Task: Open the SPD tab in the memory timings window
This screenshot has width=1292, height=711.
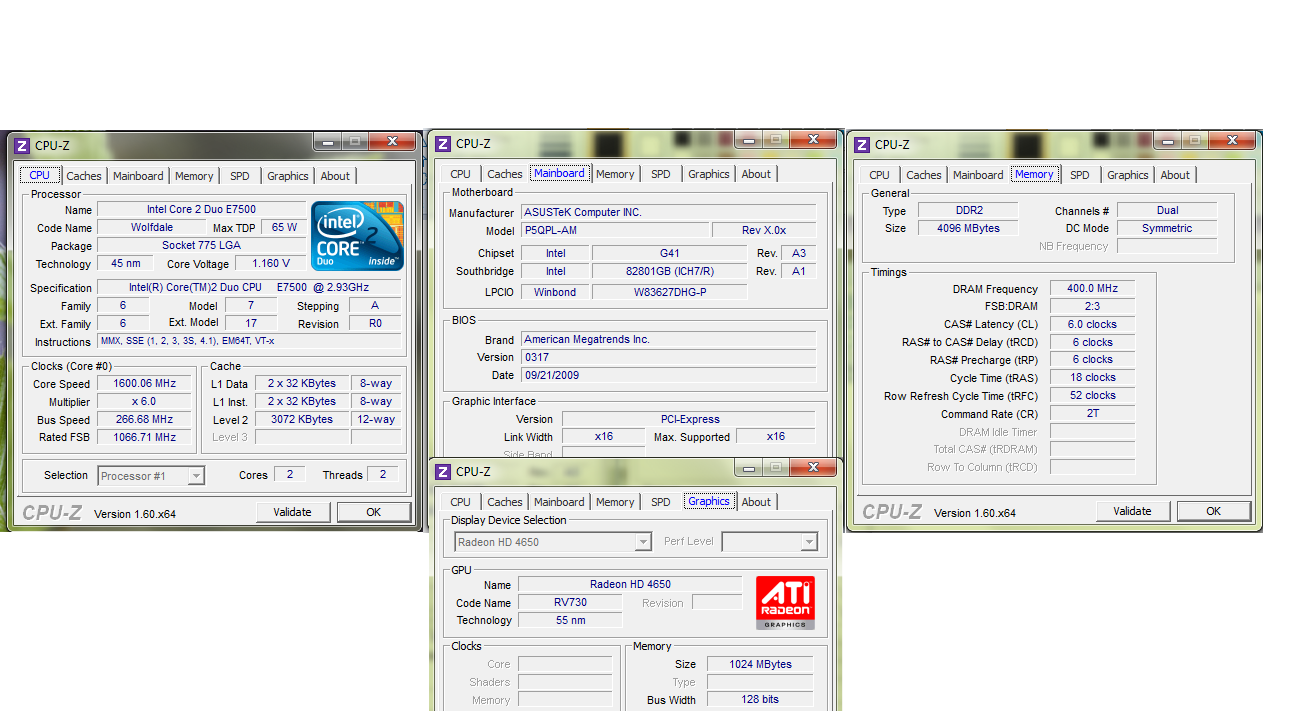Action: point(1080,175)
